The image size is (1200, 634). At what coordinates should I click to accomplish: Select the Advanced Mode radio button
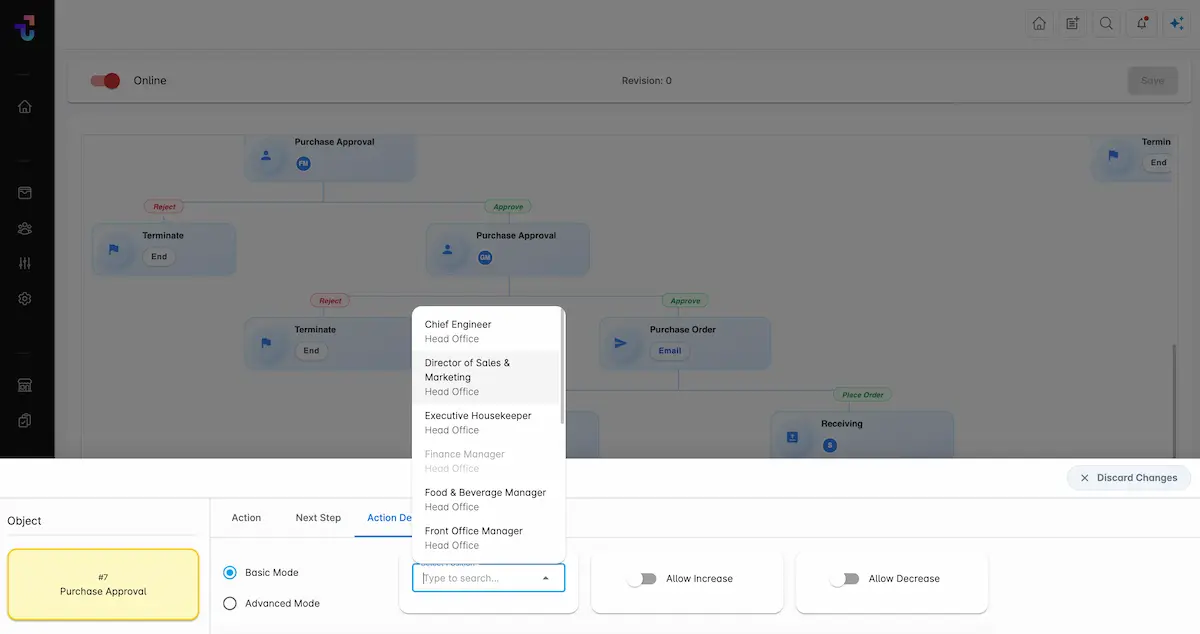pyautogui.click(x=230, y=604)
